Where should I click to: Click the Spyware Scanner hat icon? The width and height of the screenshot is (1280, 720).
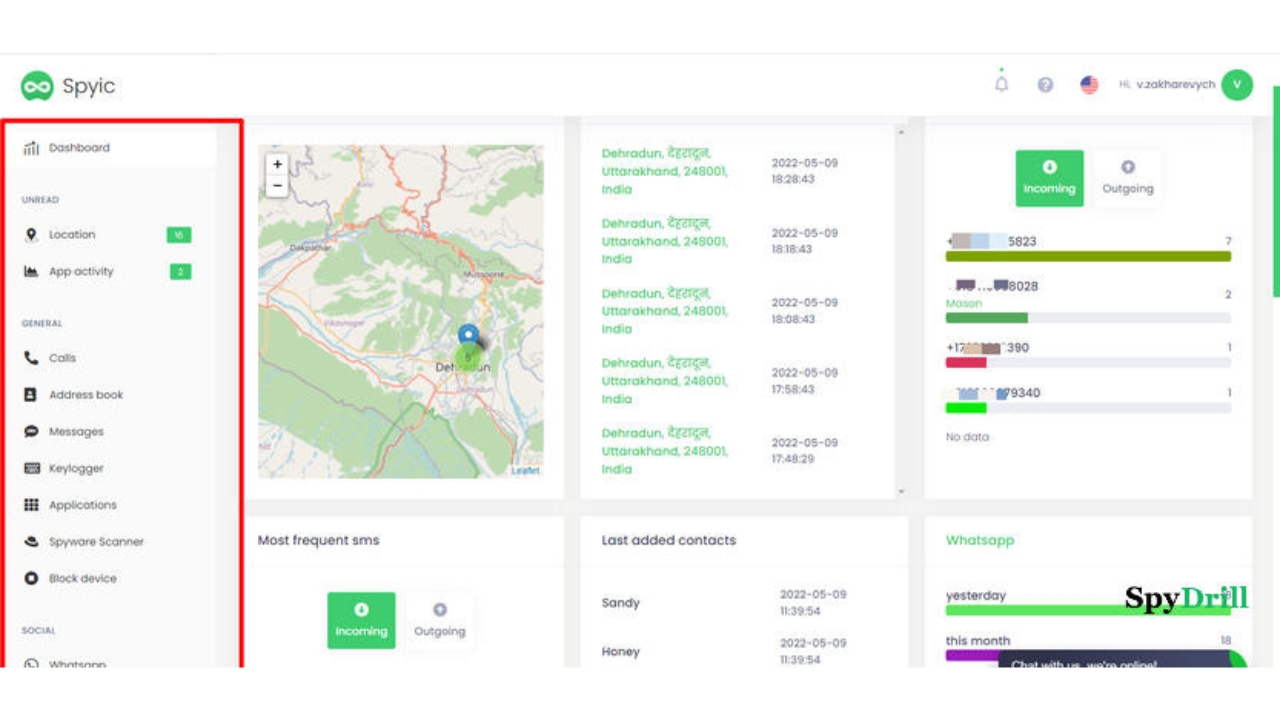(31, 542)
